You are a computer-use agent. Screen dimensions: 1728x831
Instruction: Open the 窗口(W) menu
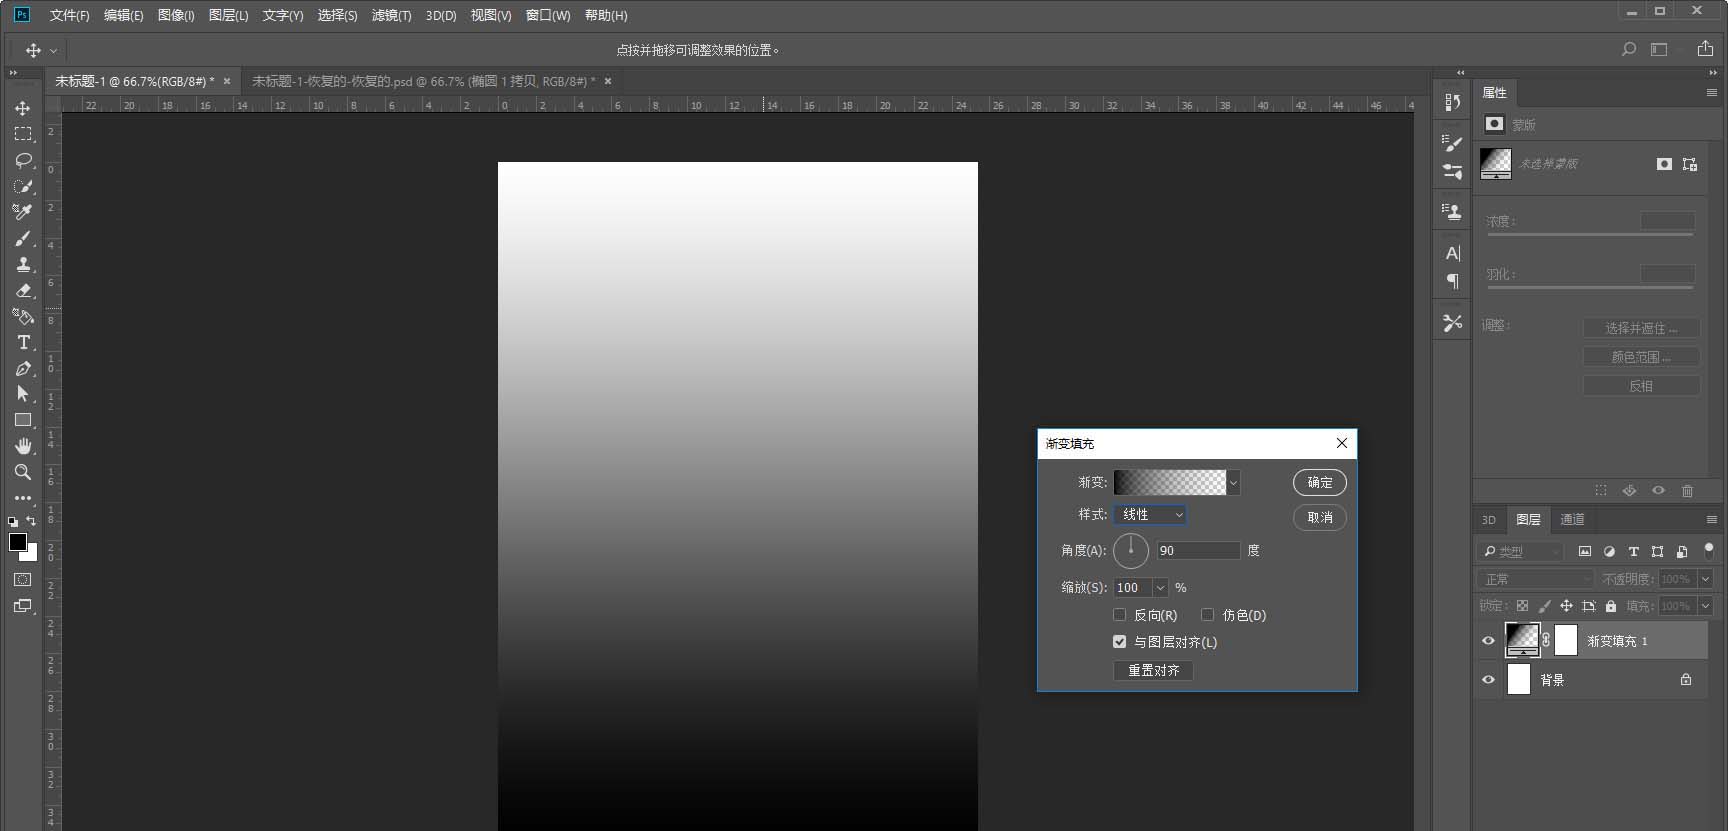548,15
